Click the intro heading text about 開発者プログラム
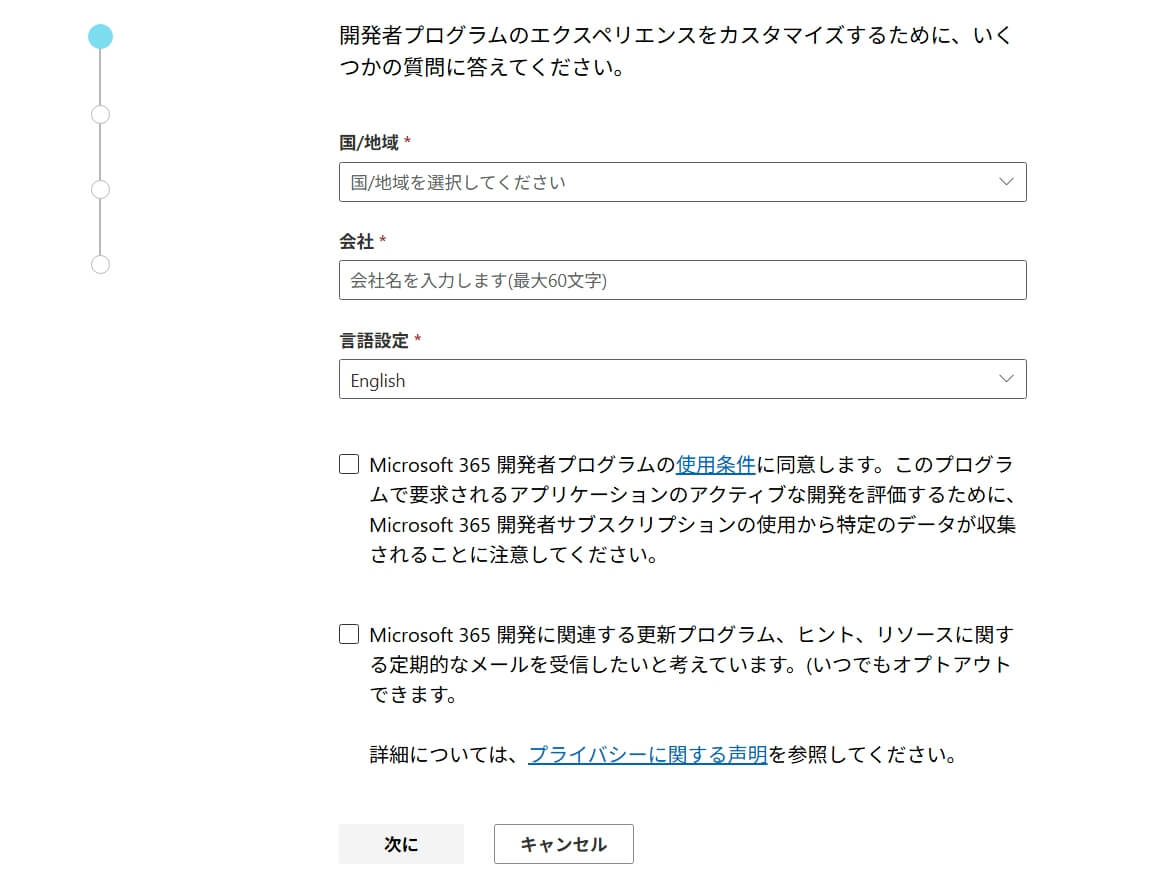Viewport: 1173px width, 871px height. [675, 53]
